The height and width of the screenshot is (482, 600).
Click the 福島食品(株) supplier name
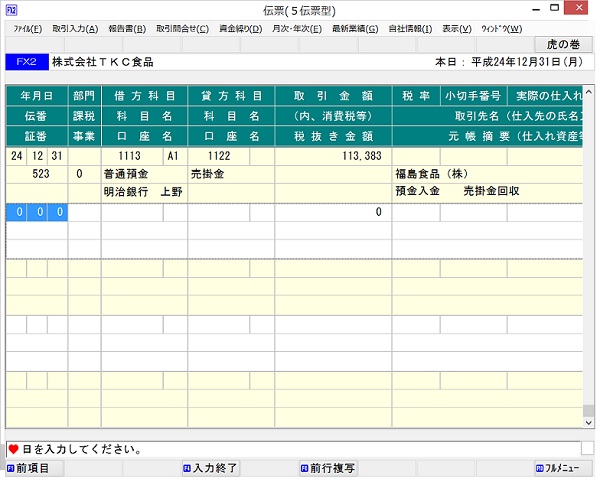pos(432,174)
